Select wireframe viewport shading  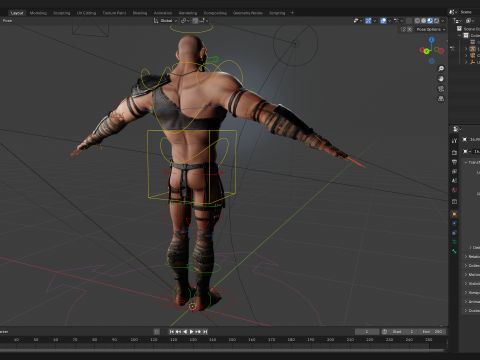click(417, 21)
